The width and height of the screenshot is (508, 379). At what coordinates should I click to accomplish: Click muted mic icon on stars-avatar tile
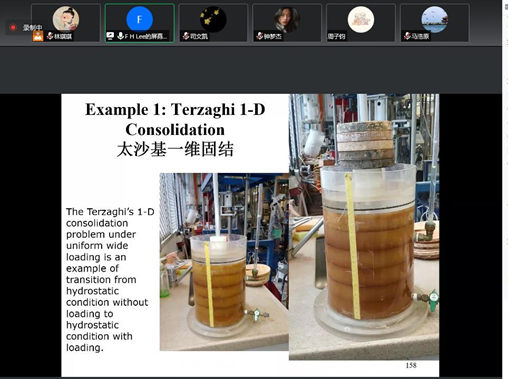pyautogui.click(x=186, y=36)
